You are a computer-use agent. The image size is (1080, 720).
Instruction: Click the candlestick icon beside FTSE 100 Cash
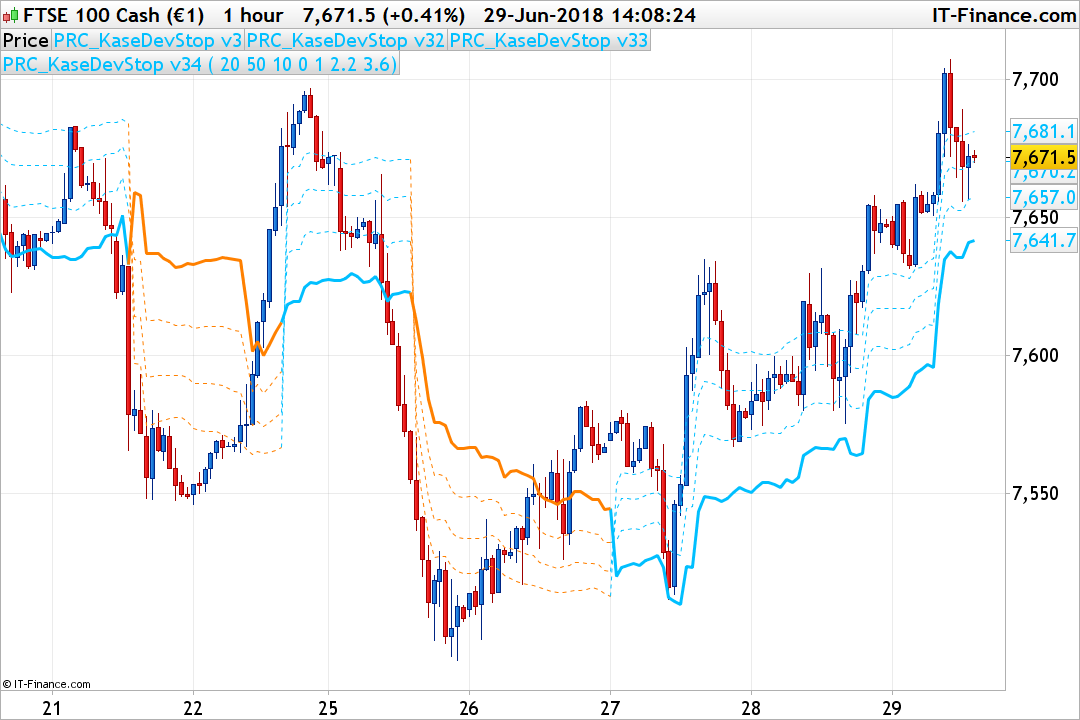(x=11, y=15)
